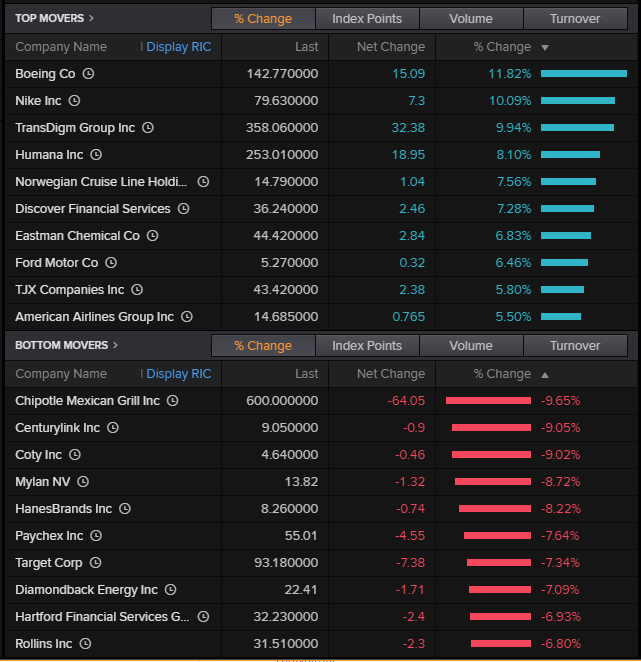This screenshot has width=641, height=662.
Task: Click the Nike Inc teal percent bar
Action: [578, 101]
